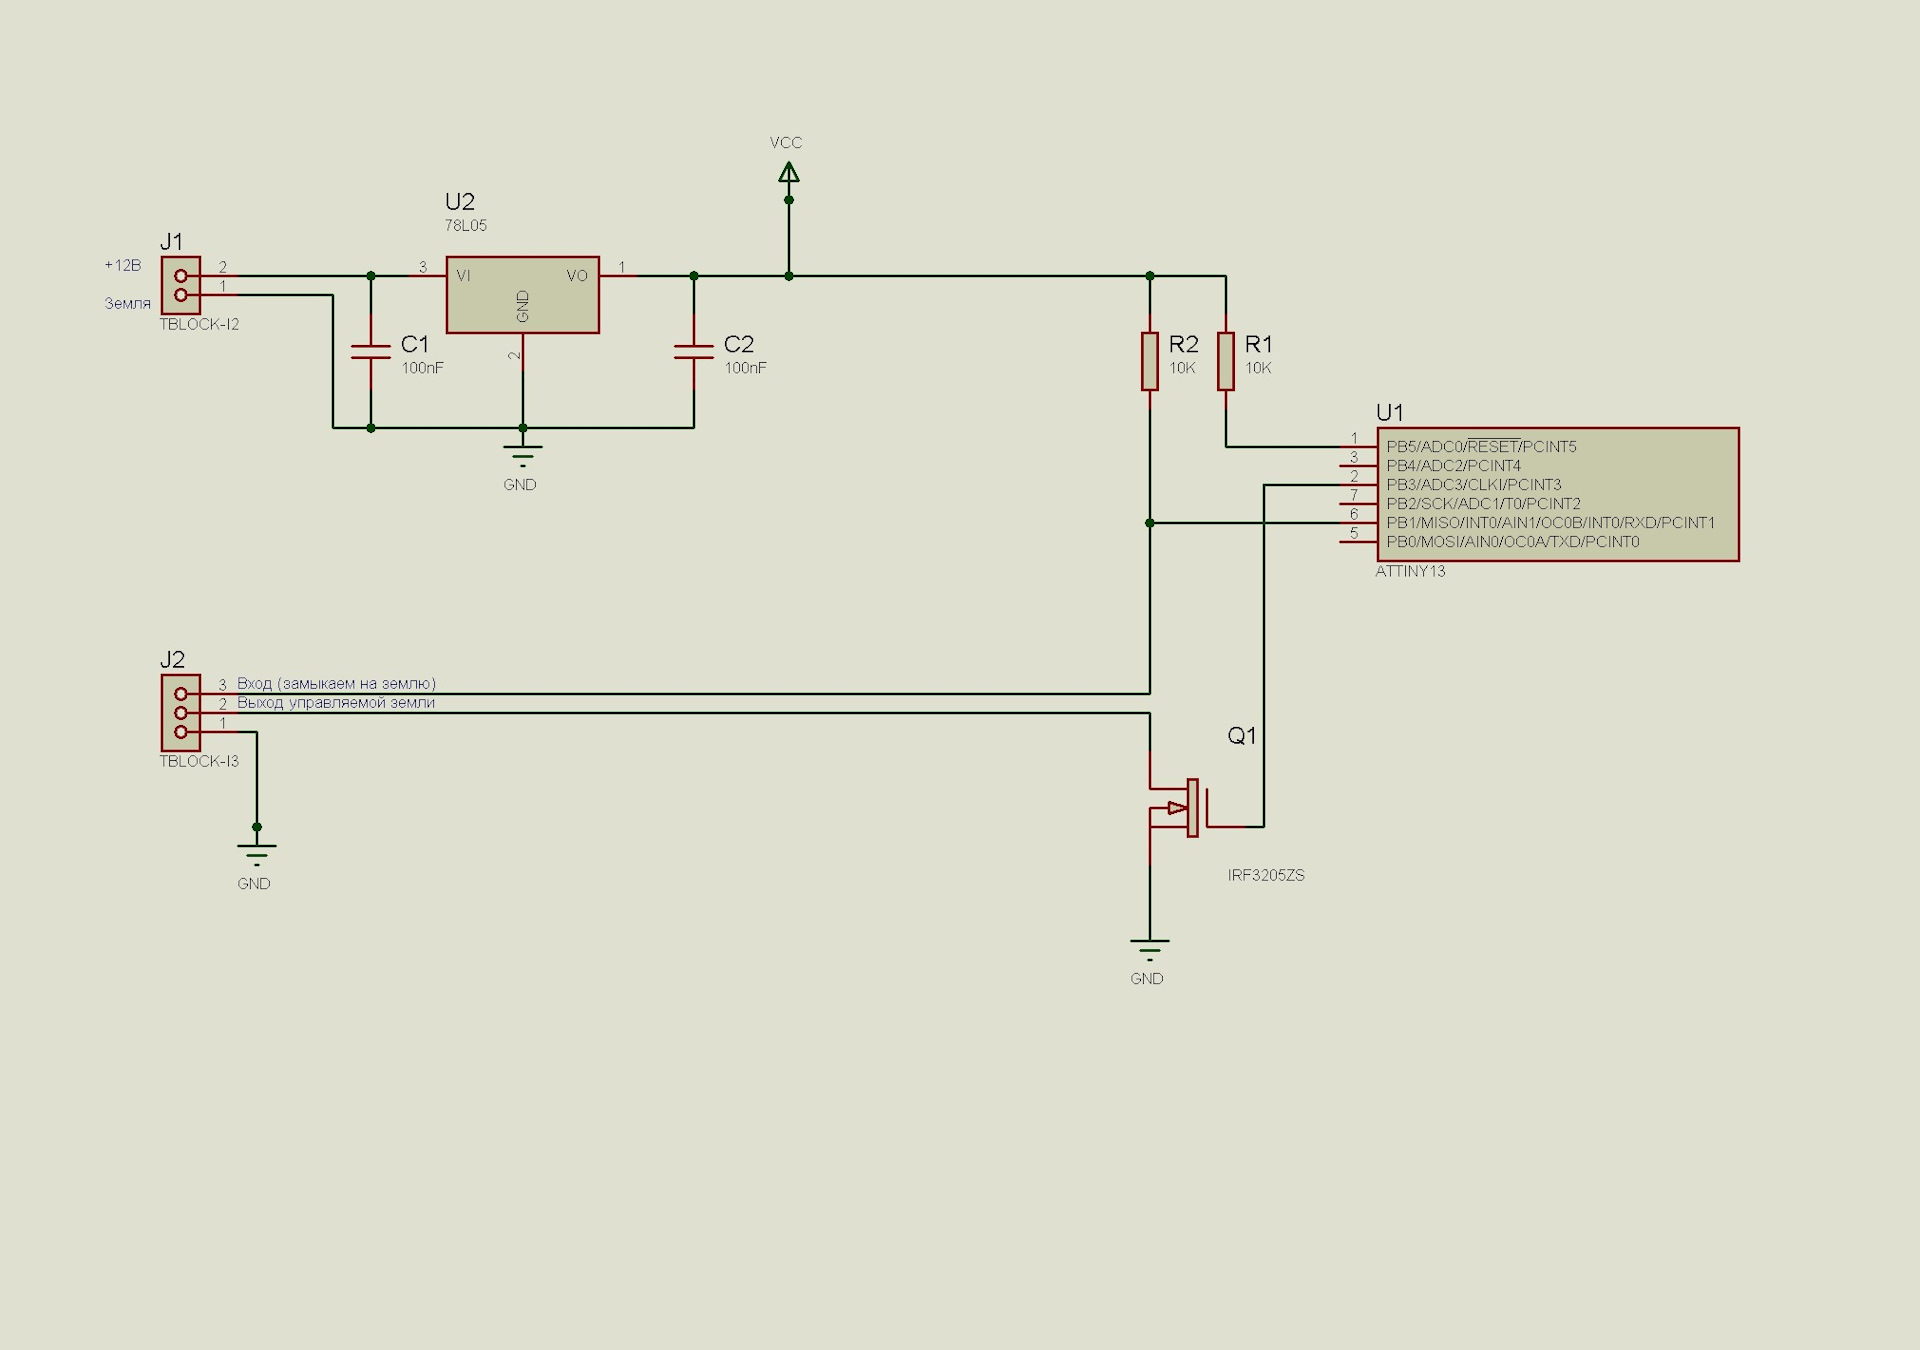
Task: Click the C1 100nF value label
Action: 422,368
